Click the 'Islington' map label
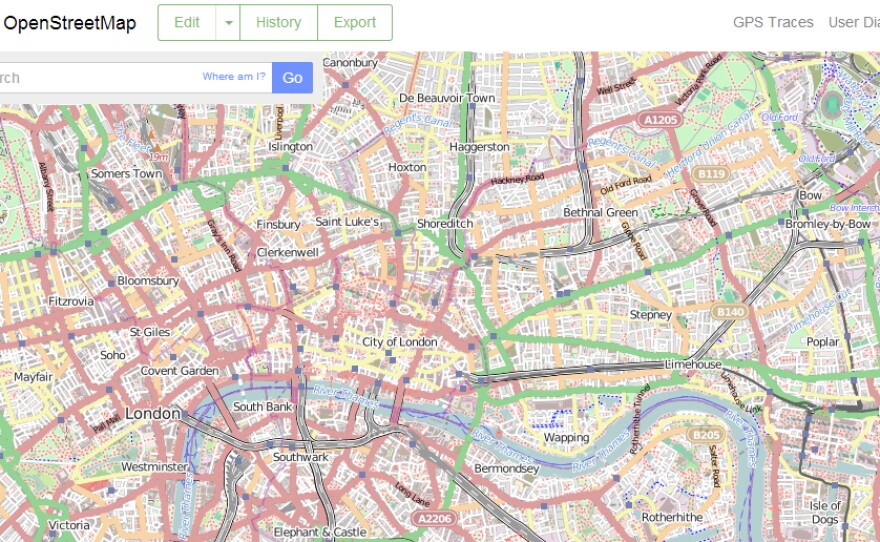 (x=290, y=147)
